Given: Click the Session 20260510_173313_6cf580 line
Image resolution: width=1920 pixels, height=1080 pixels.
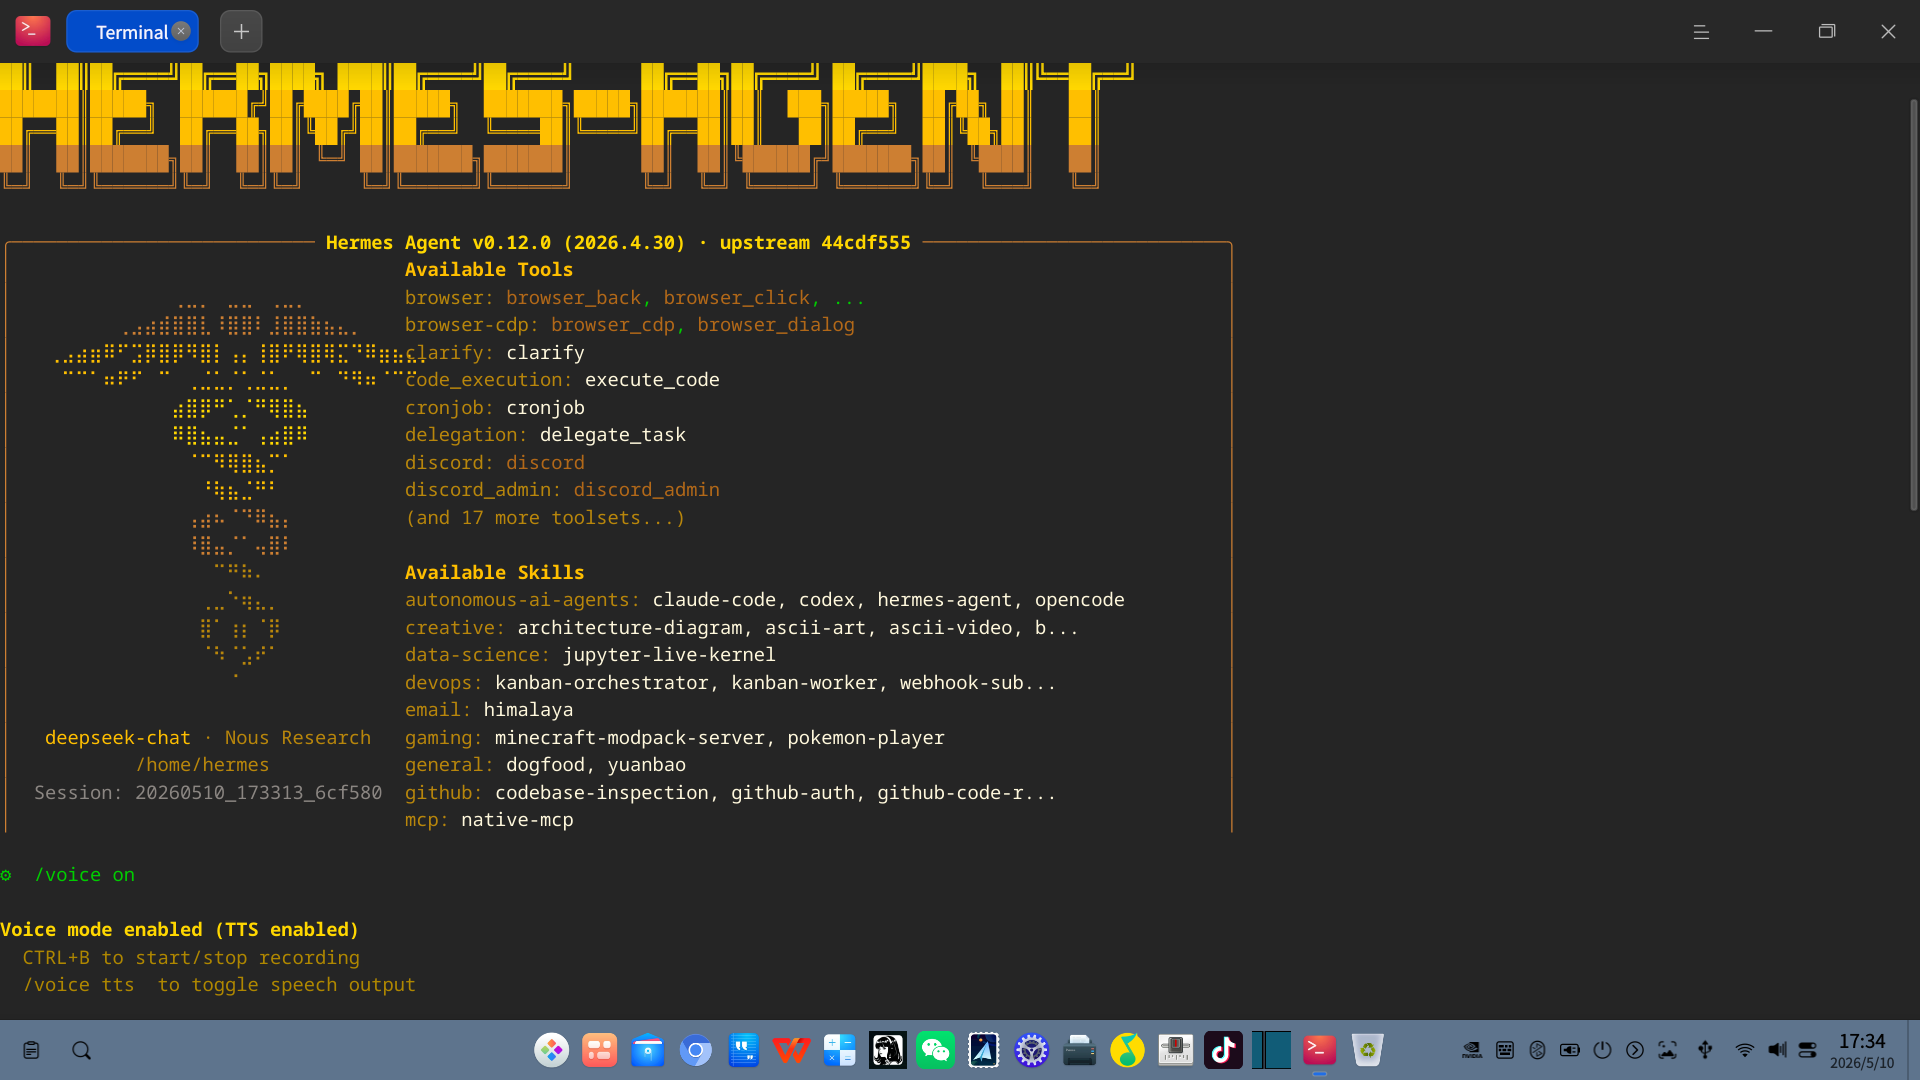Looking at the screenshot, I should [208, 793].
